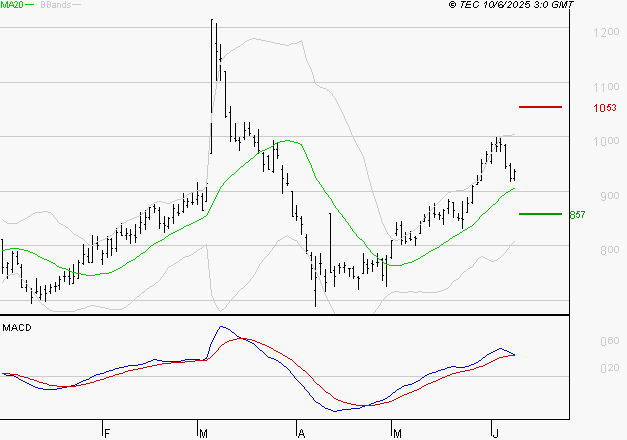This screenshot has width=627, height=440.
Task: Click the first M month marker (March)
Action: click(x=203, y=434)
